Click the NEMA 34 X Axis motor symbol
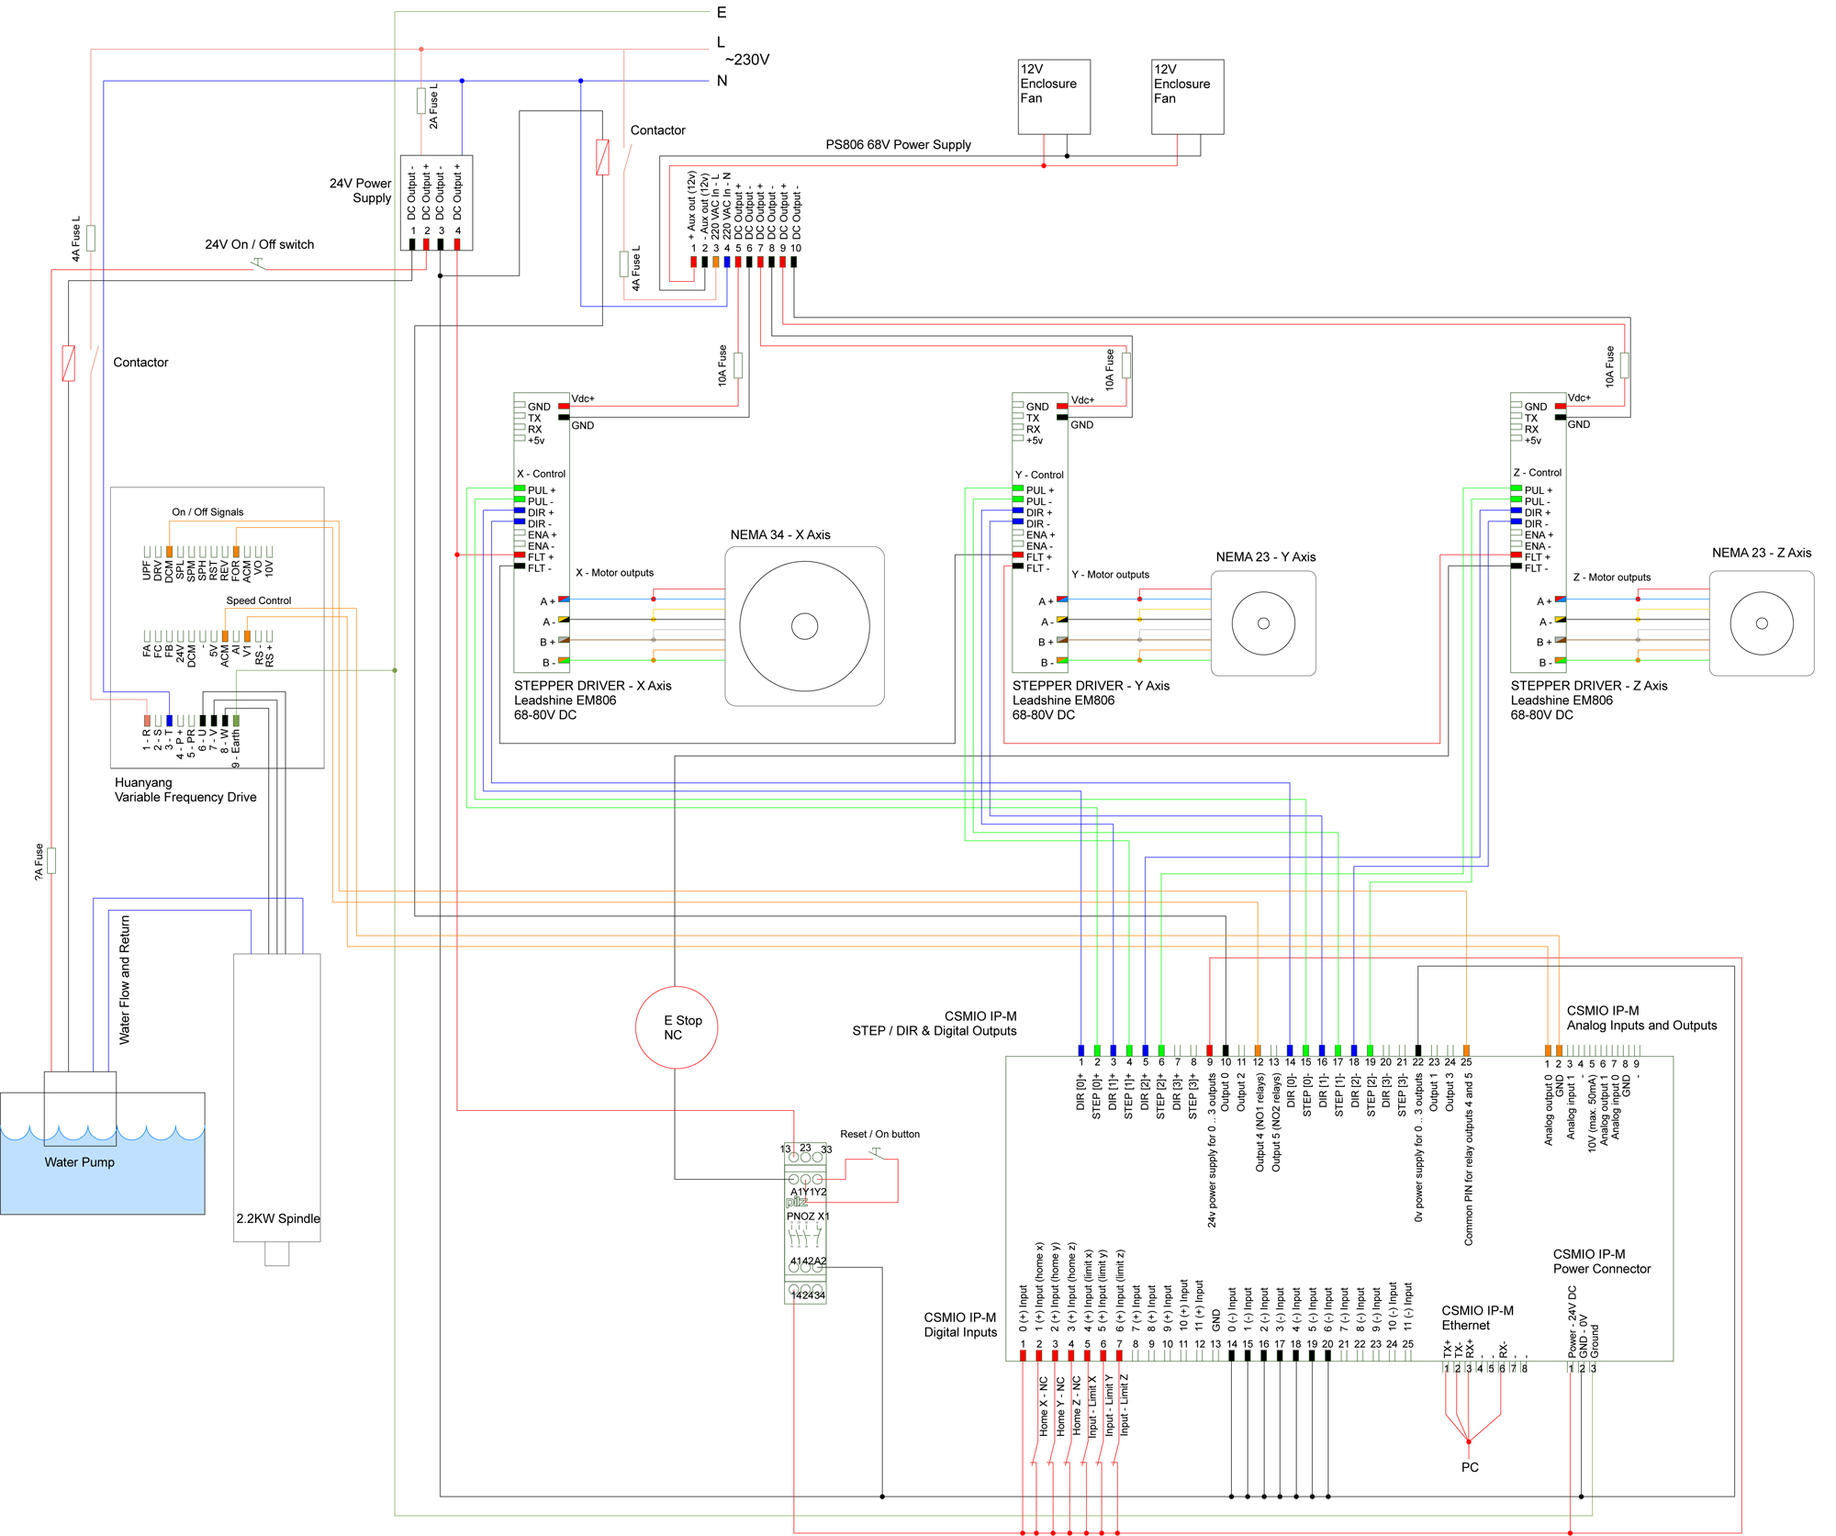Viewport: 1836px width, 1536px height. click(x=804, y=626)
